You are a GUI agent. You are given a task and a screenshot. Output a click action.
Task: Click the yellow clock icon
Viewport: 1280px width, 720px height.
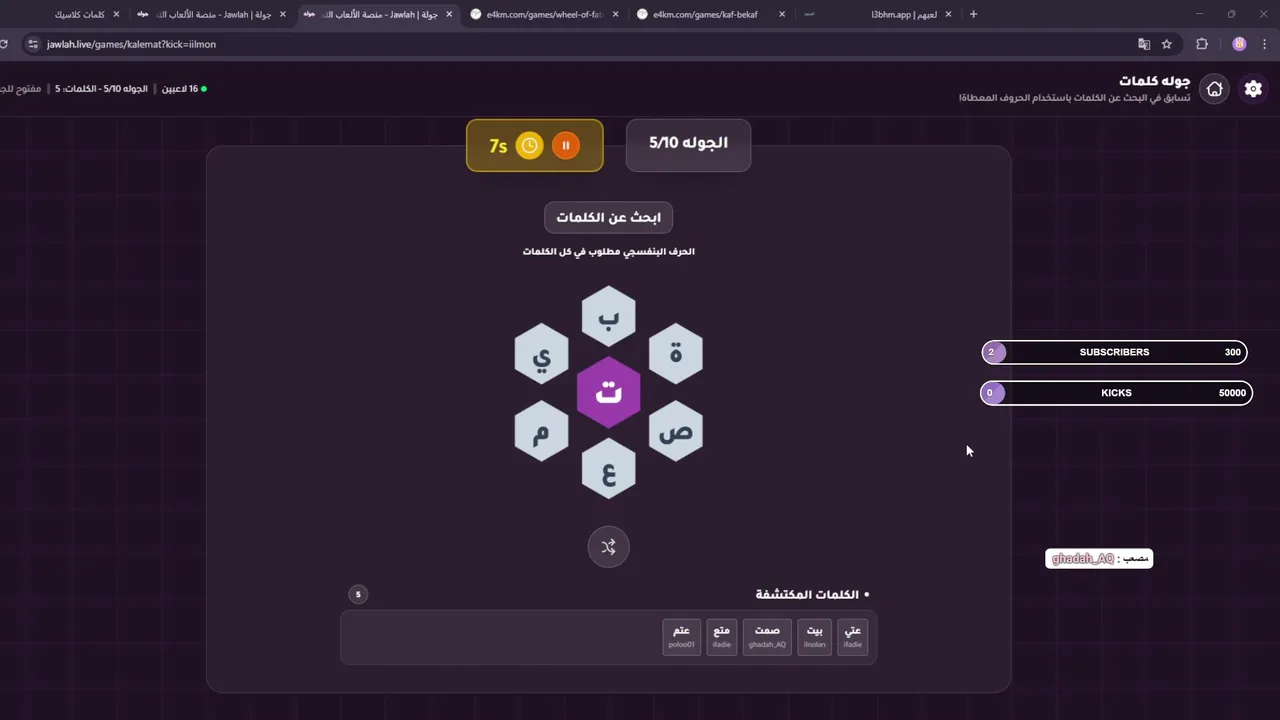pos(529,146)
